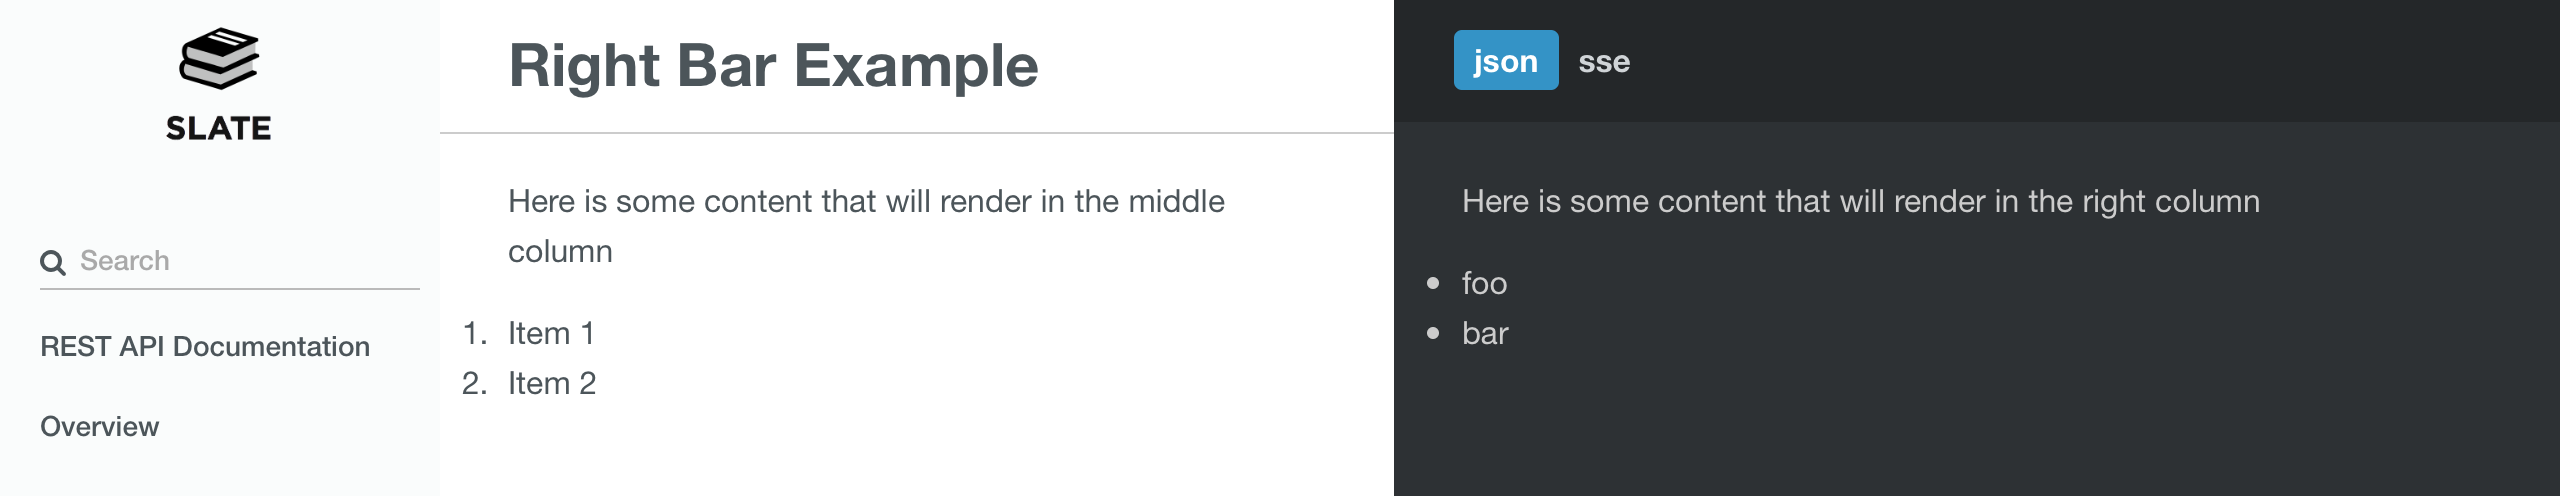This screenshot has height=496, width=2560.
Task: Click the bar bullet item
Action: coord(1485,333)
